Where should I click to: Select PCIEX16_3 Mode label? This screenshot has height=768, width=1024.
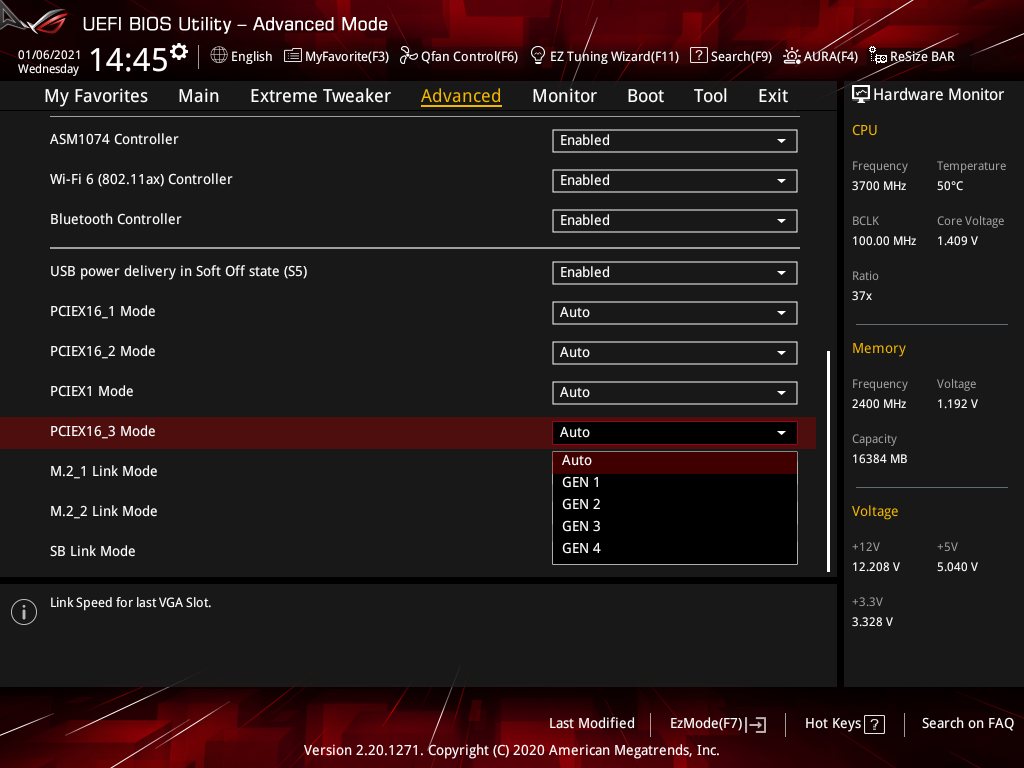(103, 432)
